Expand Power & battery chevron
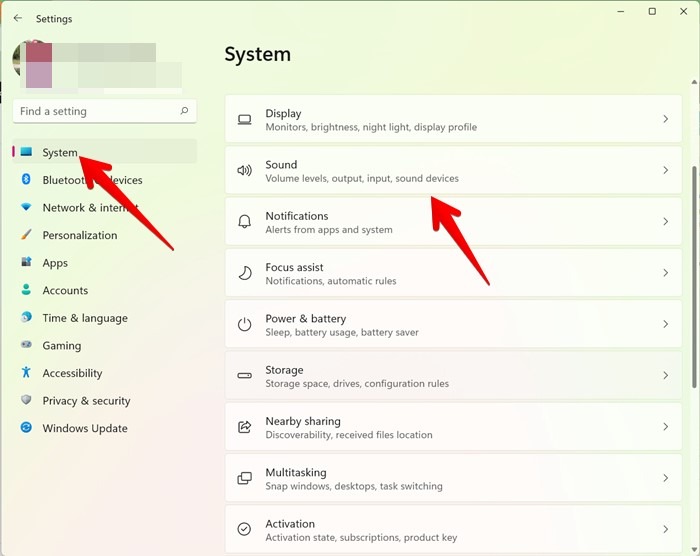This screenshot has width=700, height=556. pos(665,324)
